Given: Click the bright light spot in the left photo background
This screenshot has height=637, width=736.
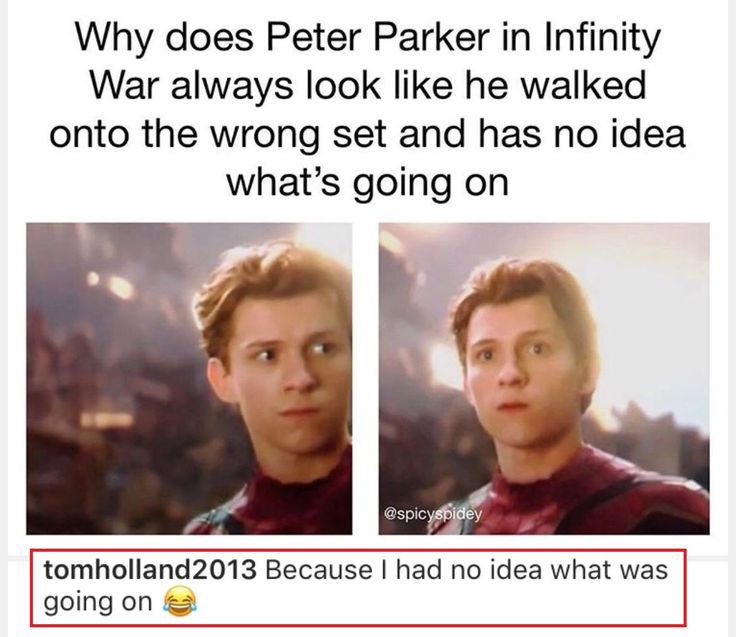Looking at the screenshot, I should pyautogui.click(x=119, y=285).
